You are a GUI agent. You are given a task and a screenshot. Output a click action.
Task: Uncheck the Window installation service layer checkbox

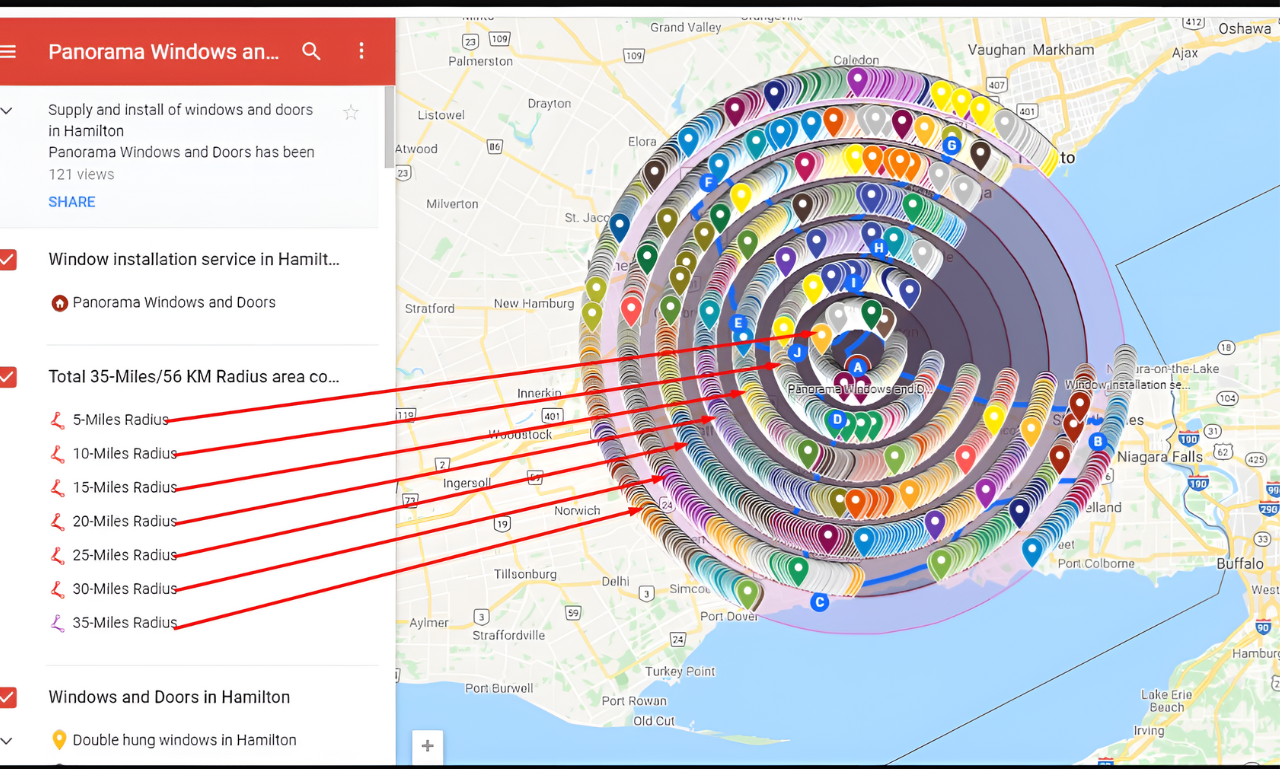pos(8,260)
